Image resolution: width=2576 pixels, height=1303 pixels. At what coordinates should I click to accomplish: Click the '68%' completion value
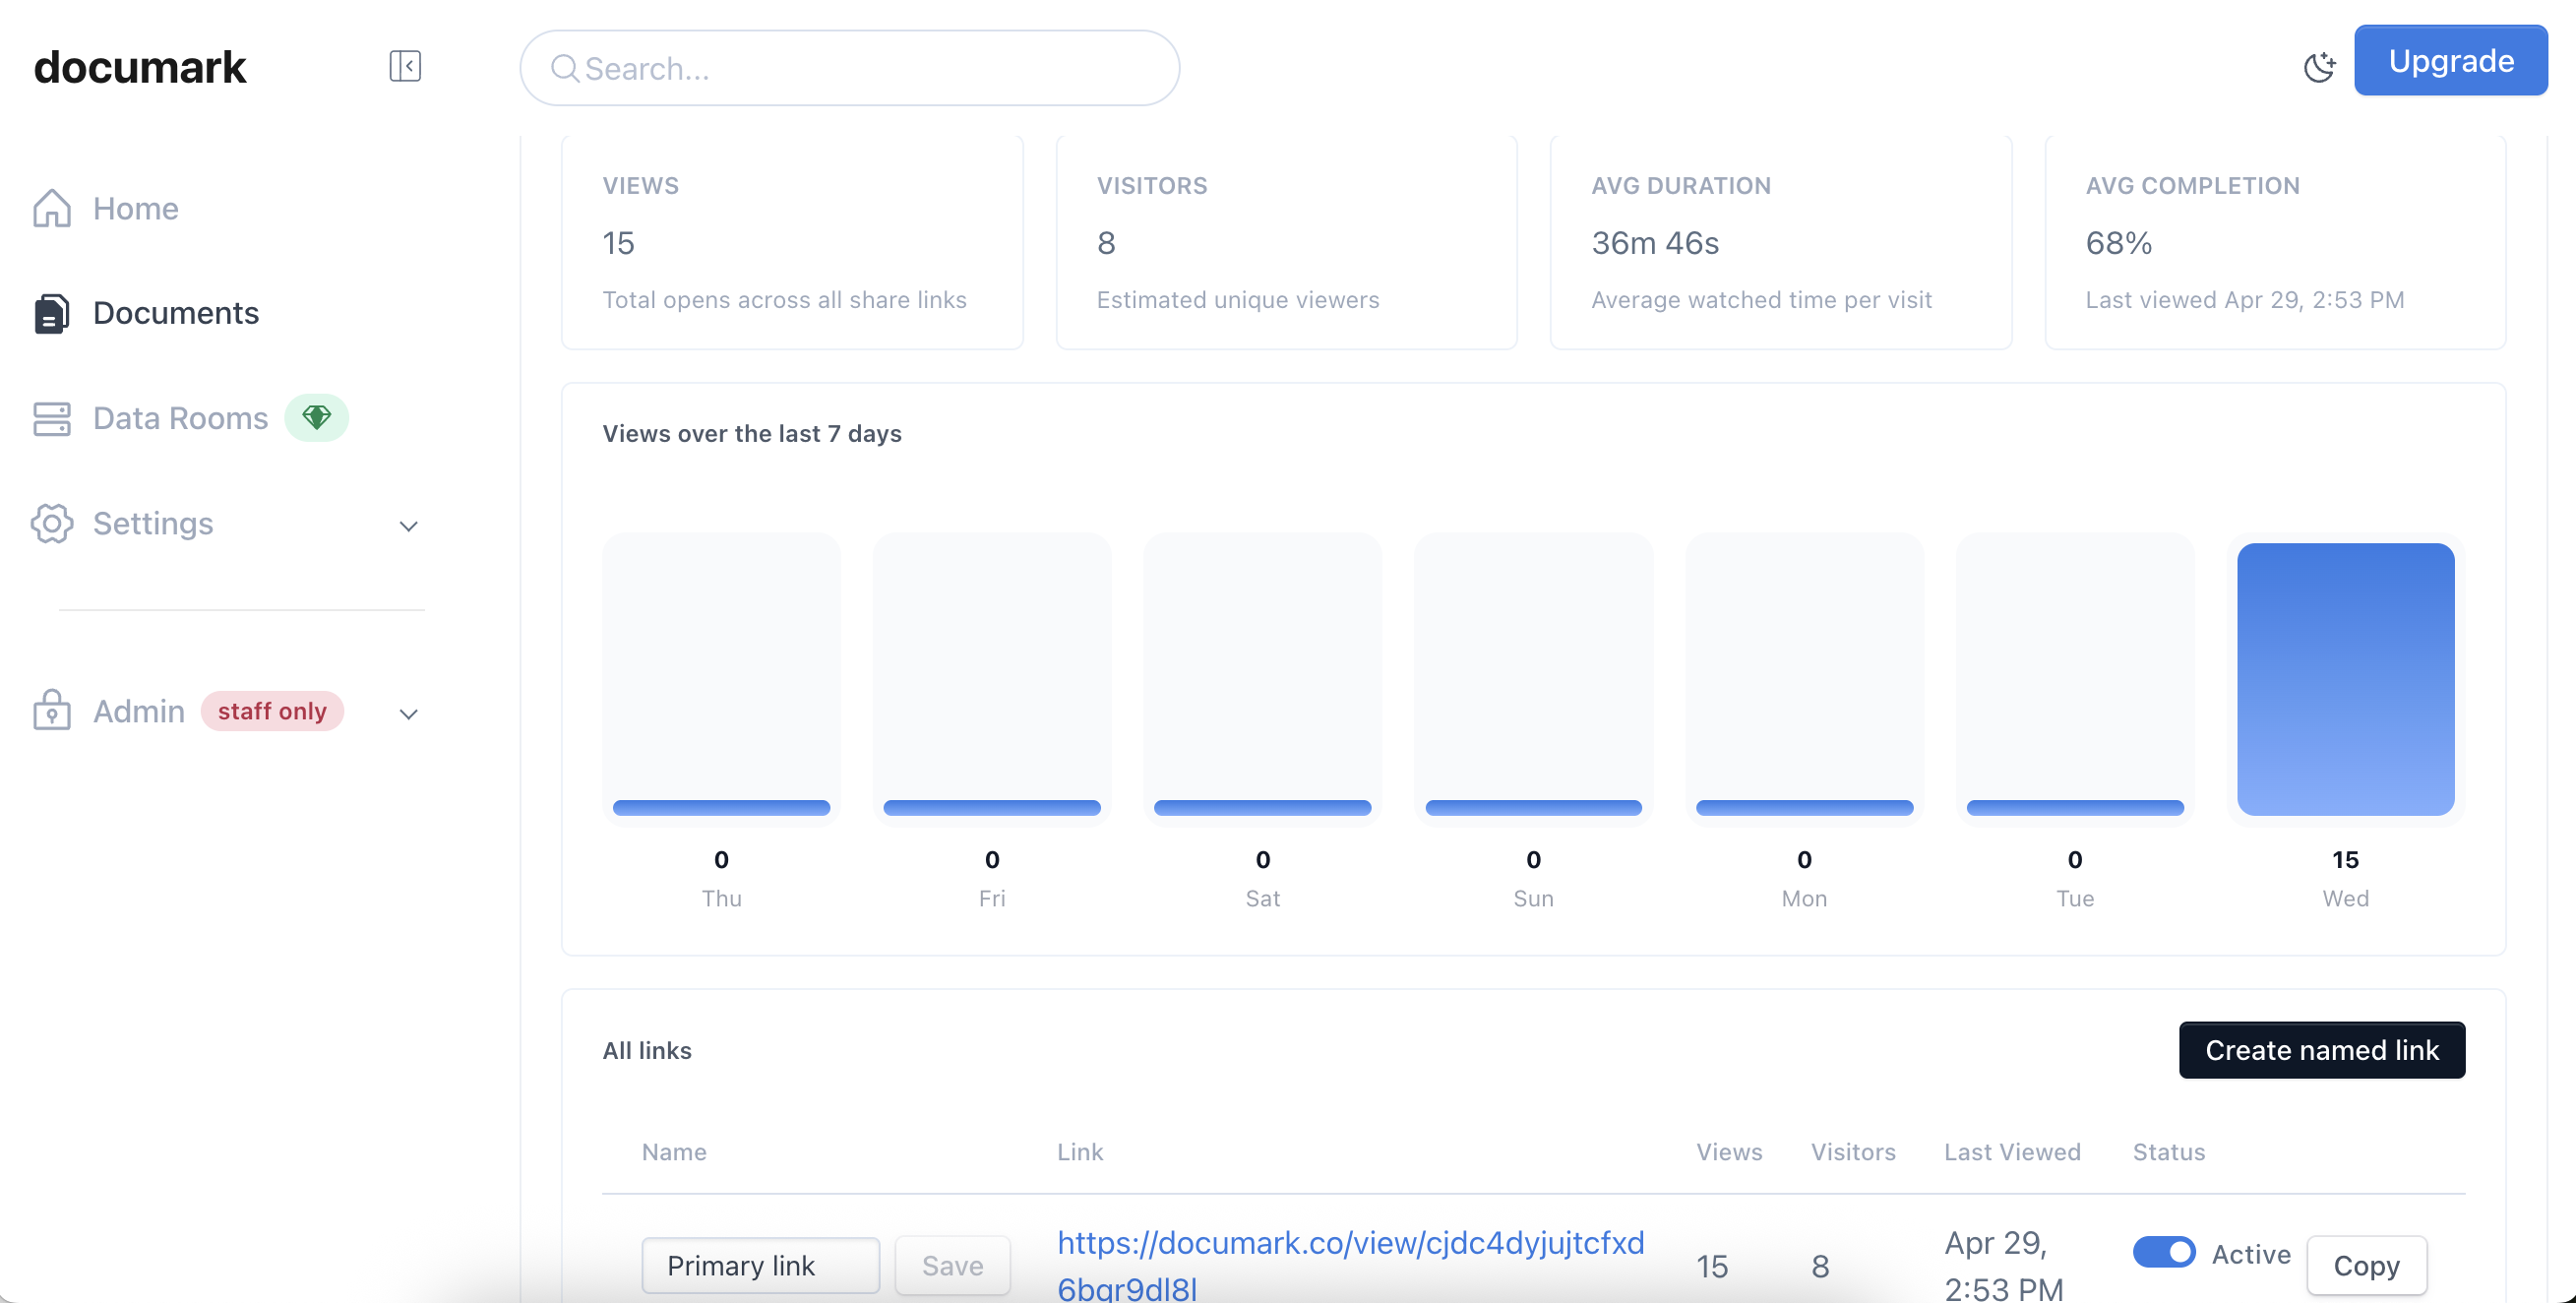2118,243
